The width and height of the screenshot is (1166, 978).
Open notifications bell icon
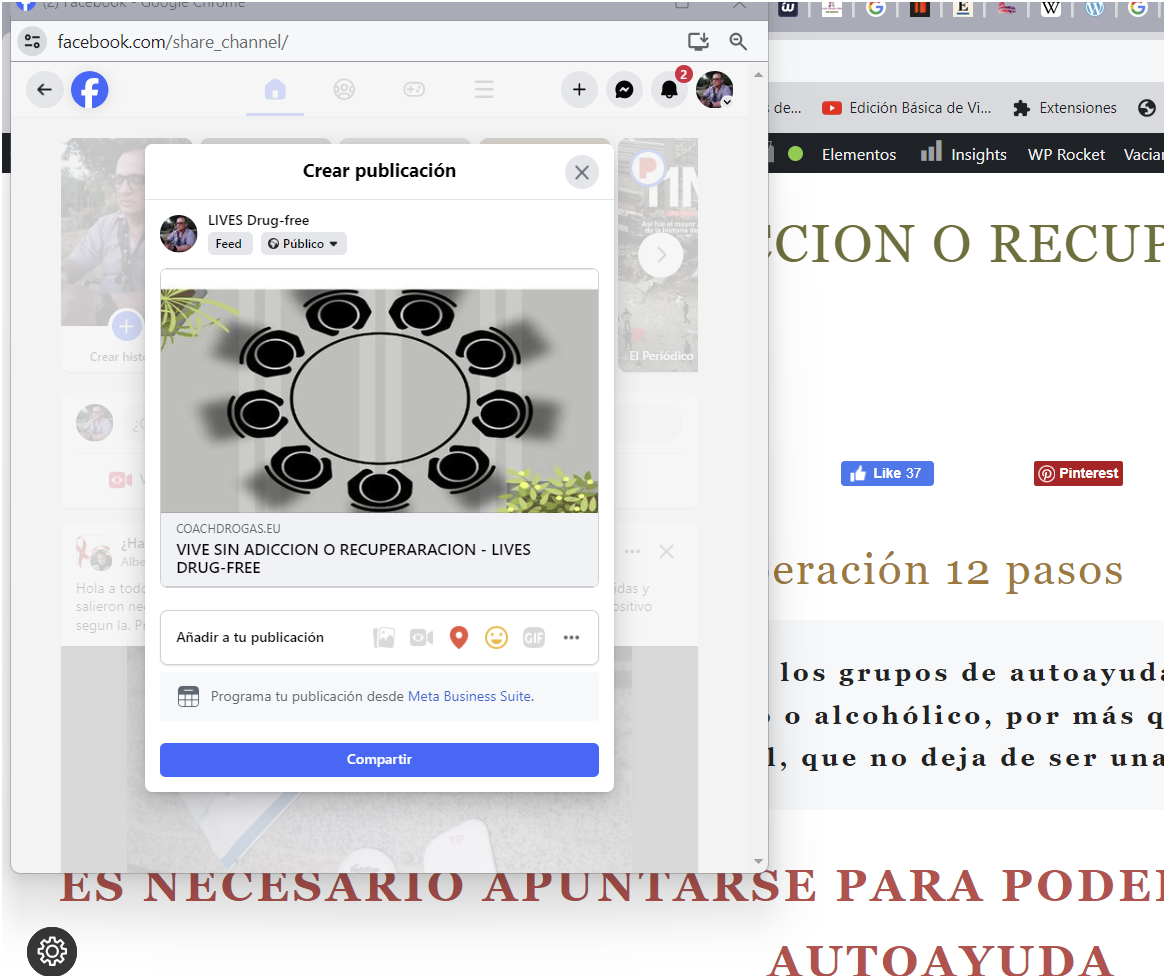coord(669,90)
